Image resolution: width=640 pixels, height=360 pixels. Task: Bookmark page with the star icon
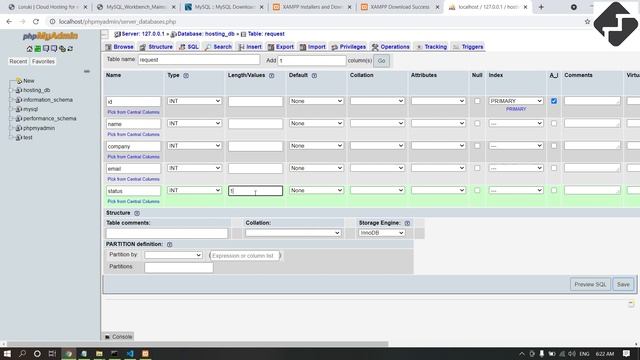click(x=587, y=22)
